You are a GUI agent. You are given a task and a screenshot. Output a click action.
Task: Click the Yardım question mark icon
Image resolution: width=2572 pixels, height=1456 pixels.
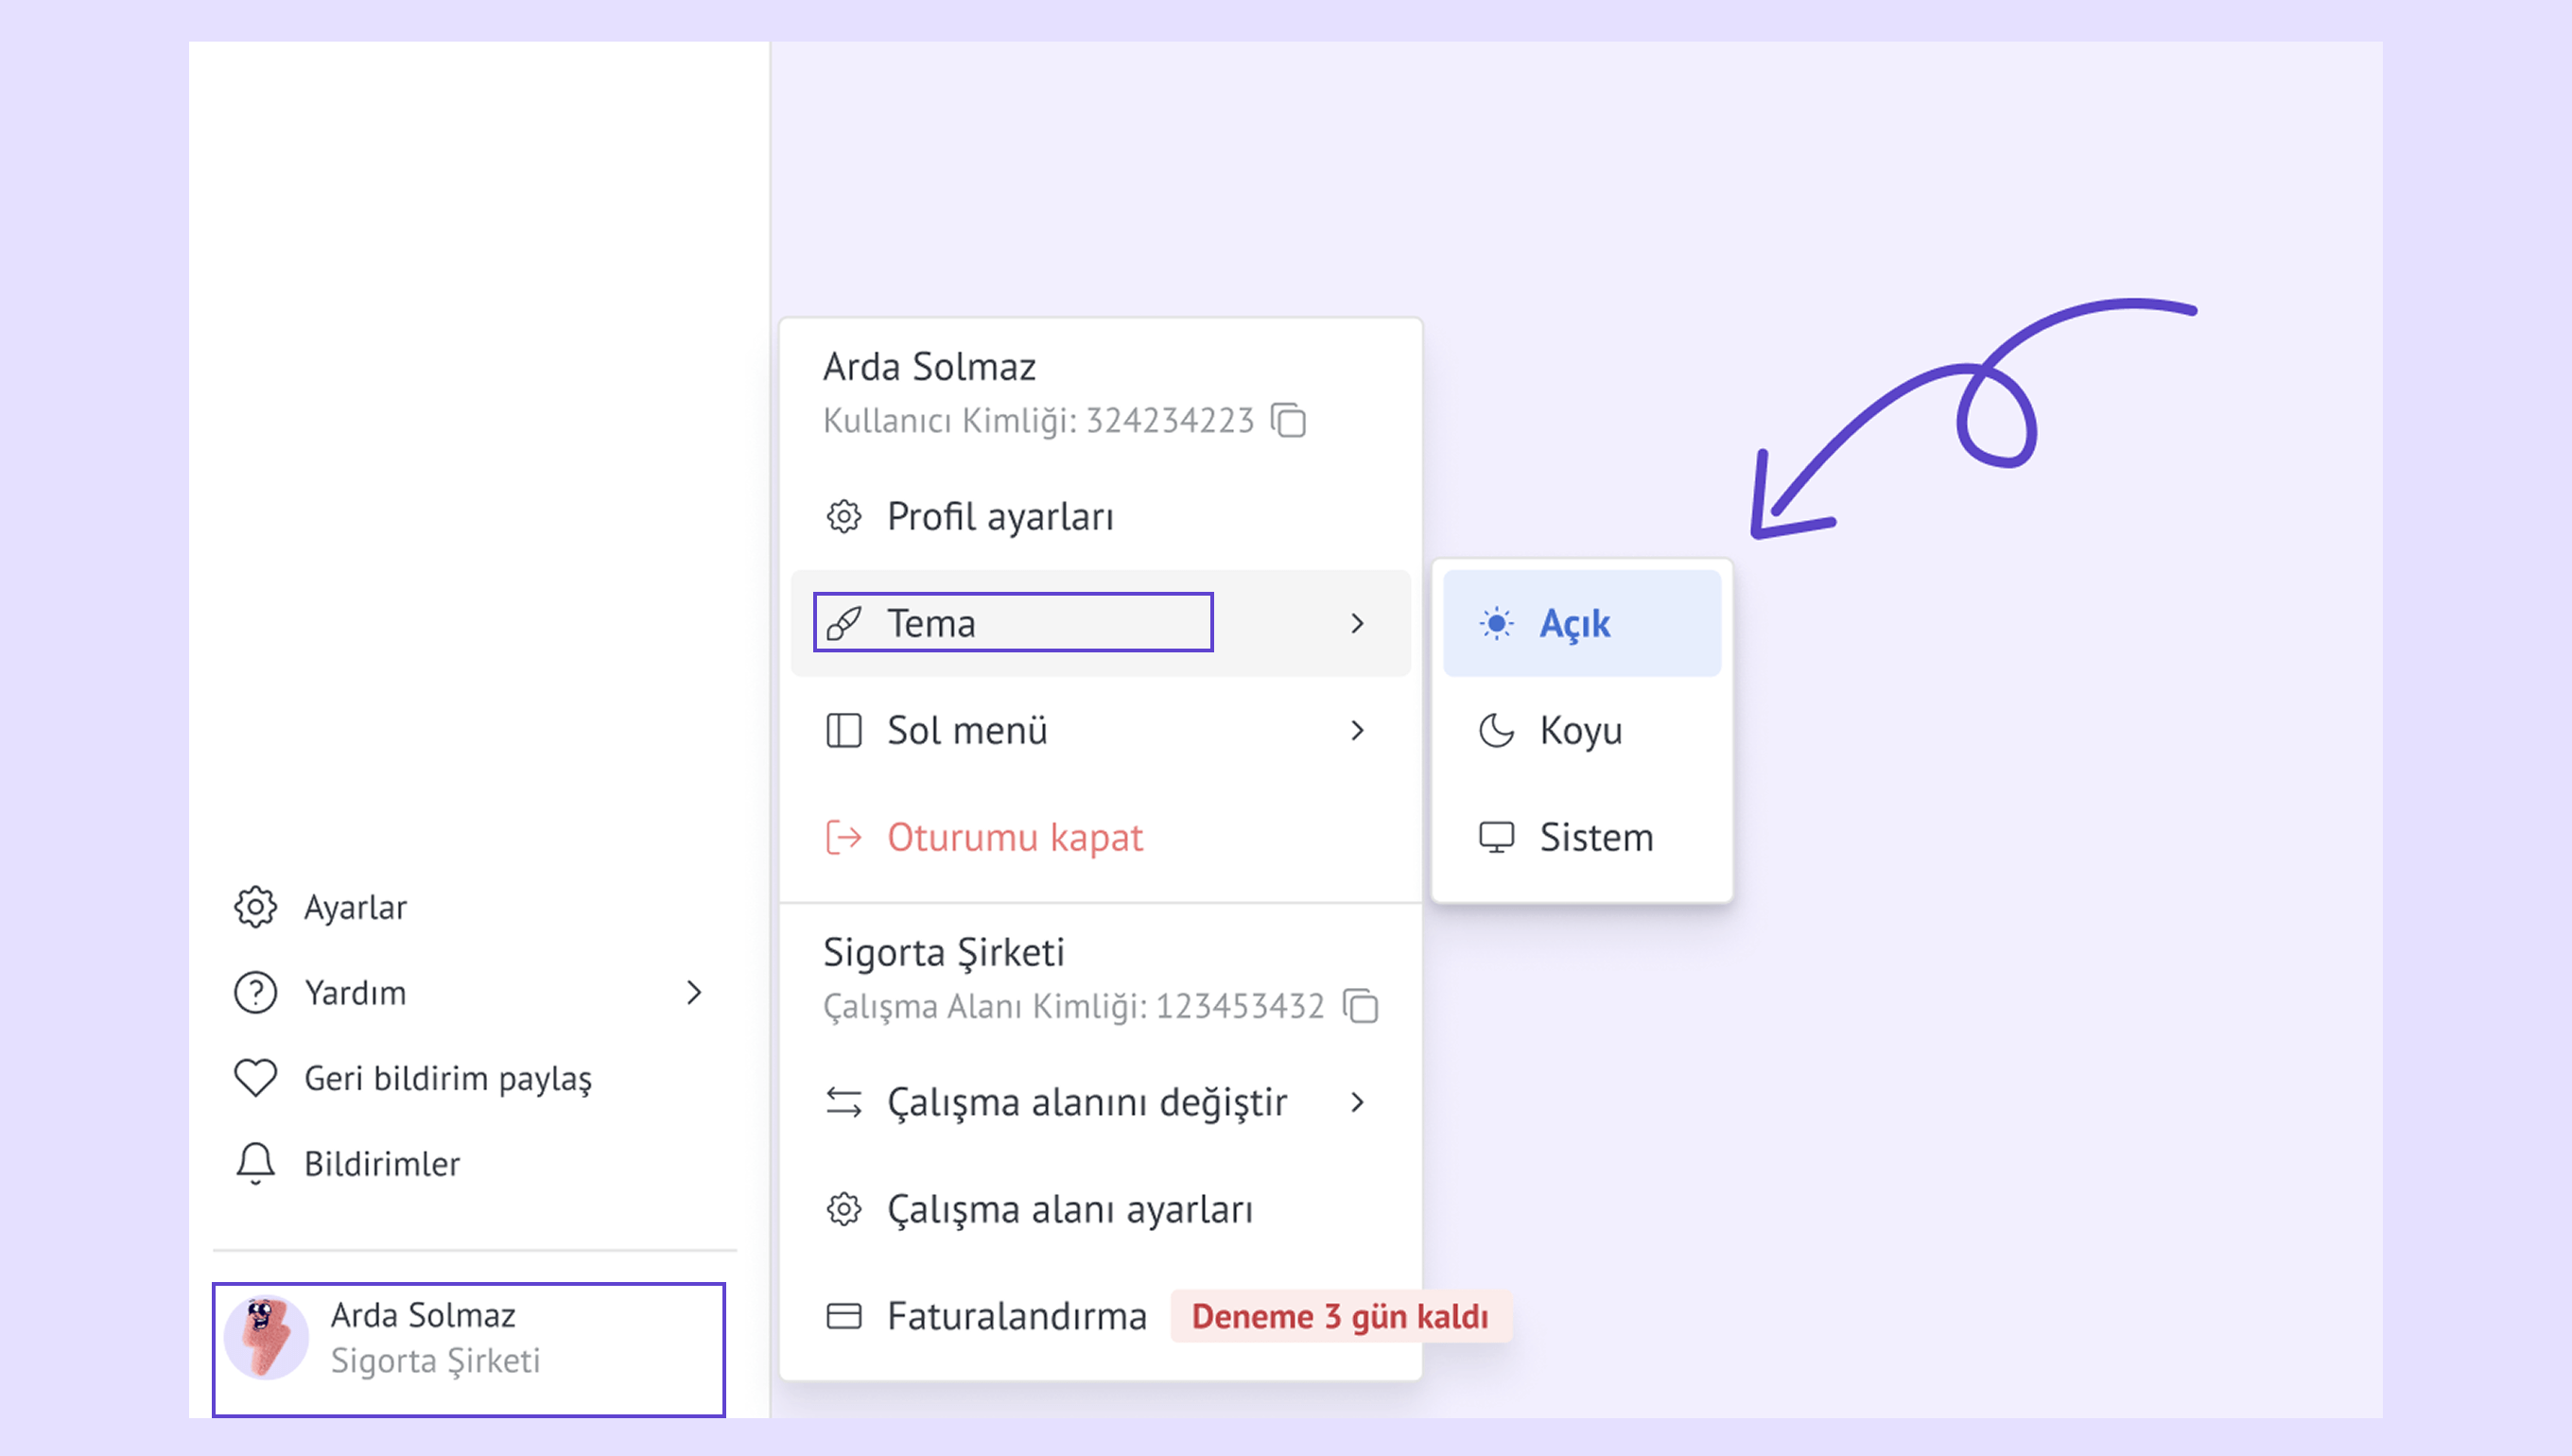click(255, 993)
